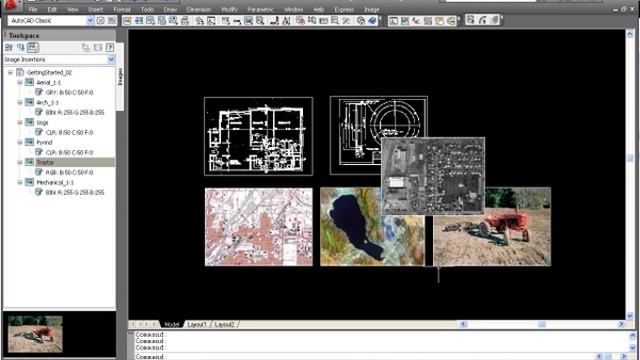The height and width of the screenshot is (360, 640).
Task: Open the Image menu
Action: point(371,9)
